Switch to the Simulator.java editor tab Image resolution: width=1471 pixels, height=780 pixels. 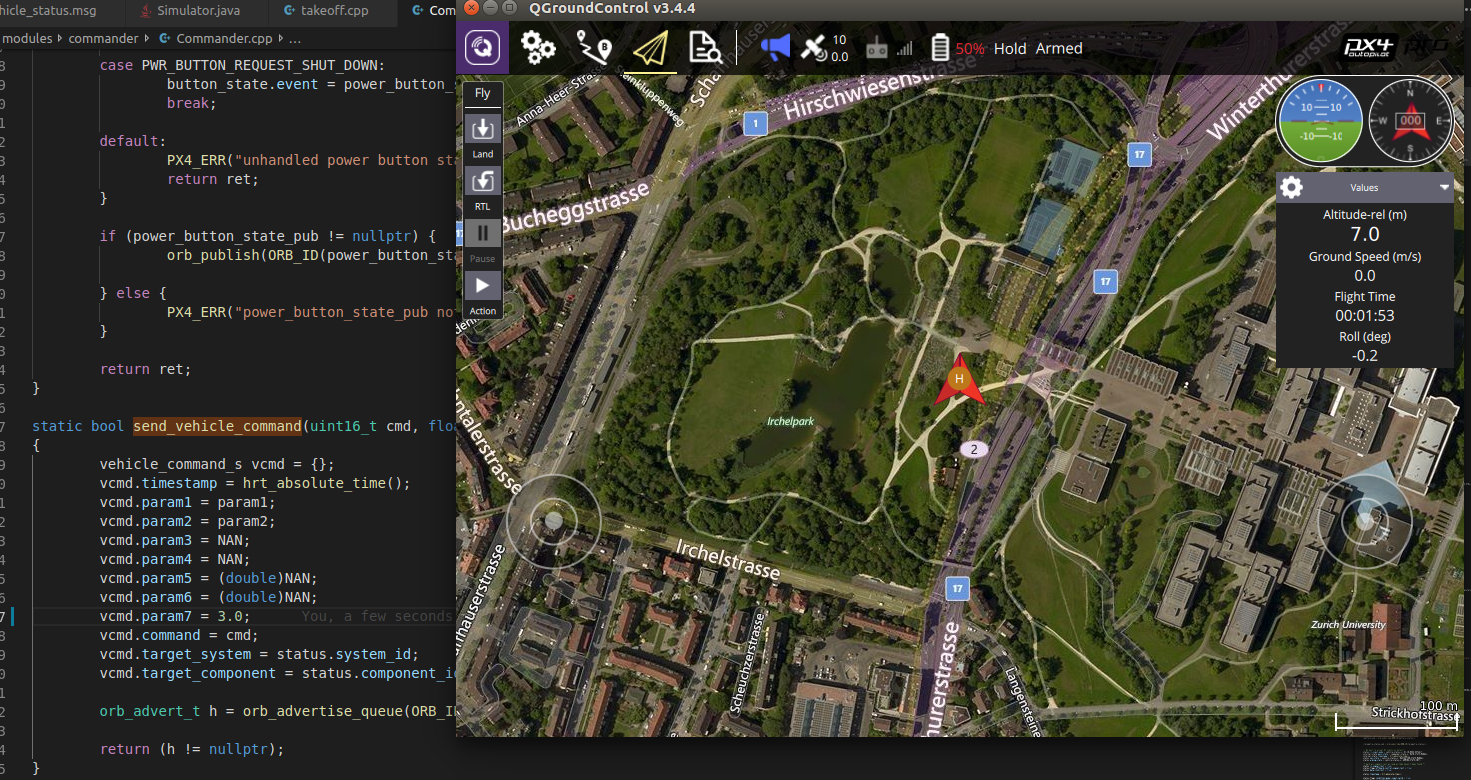[198, 11]
